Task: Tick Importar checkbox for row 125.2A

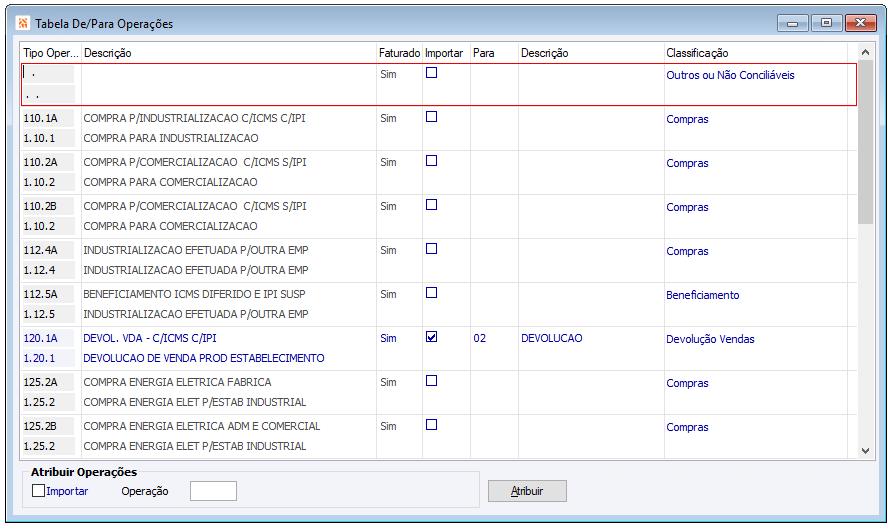Action: pyautogui.click(x=432, y=381)
